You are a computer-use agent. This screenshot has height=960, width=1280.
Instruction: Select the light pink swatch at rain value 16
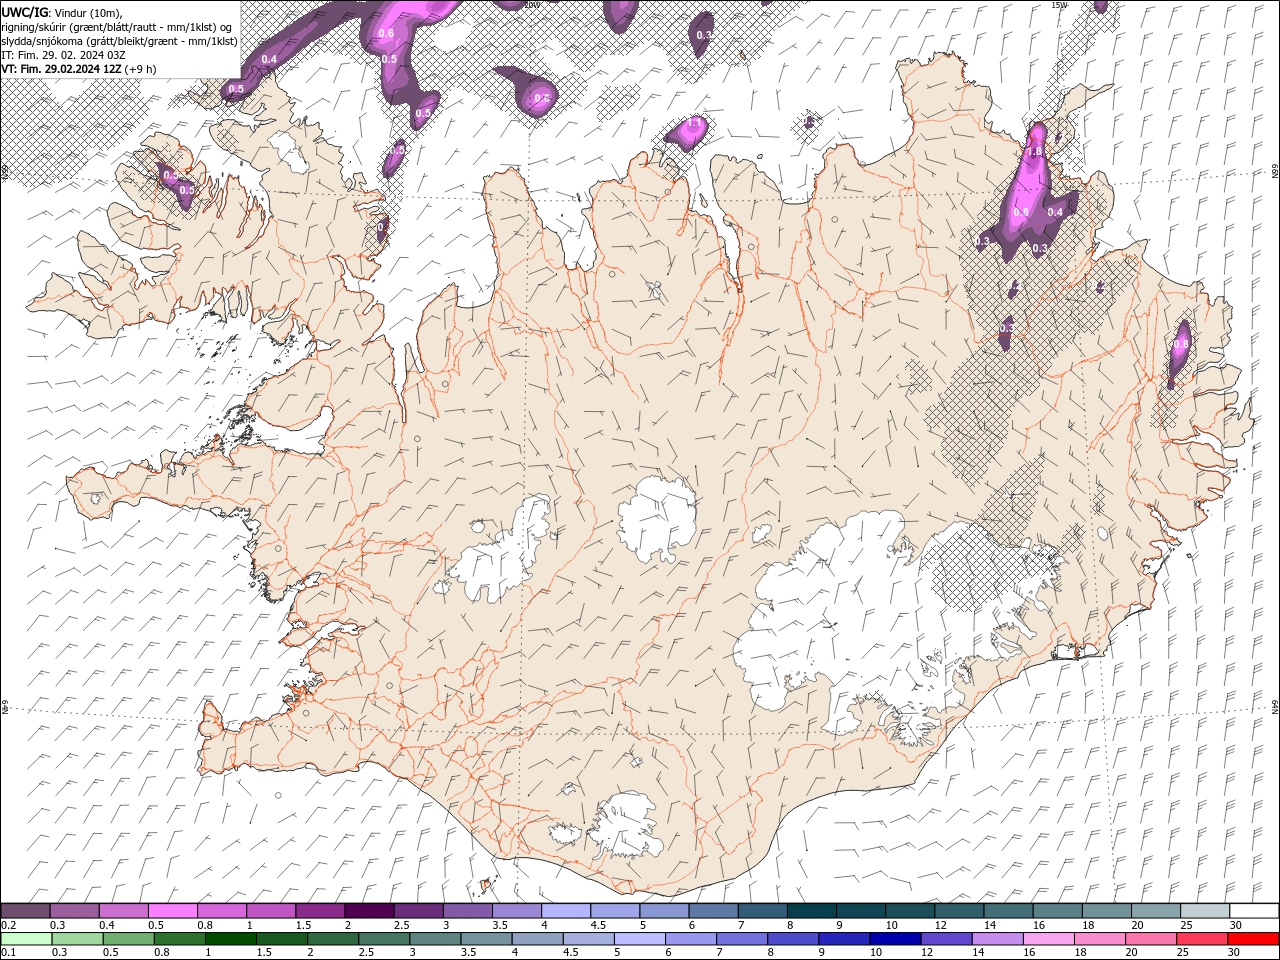tap(1049, 940)
